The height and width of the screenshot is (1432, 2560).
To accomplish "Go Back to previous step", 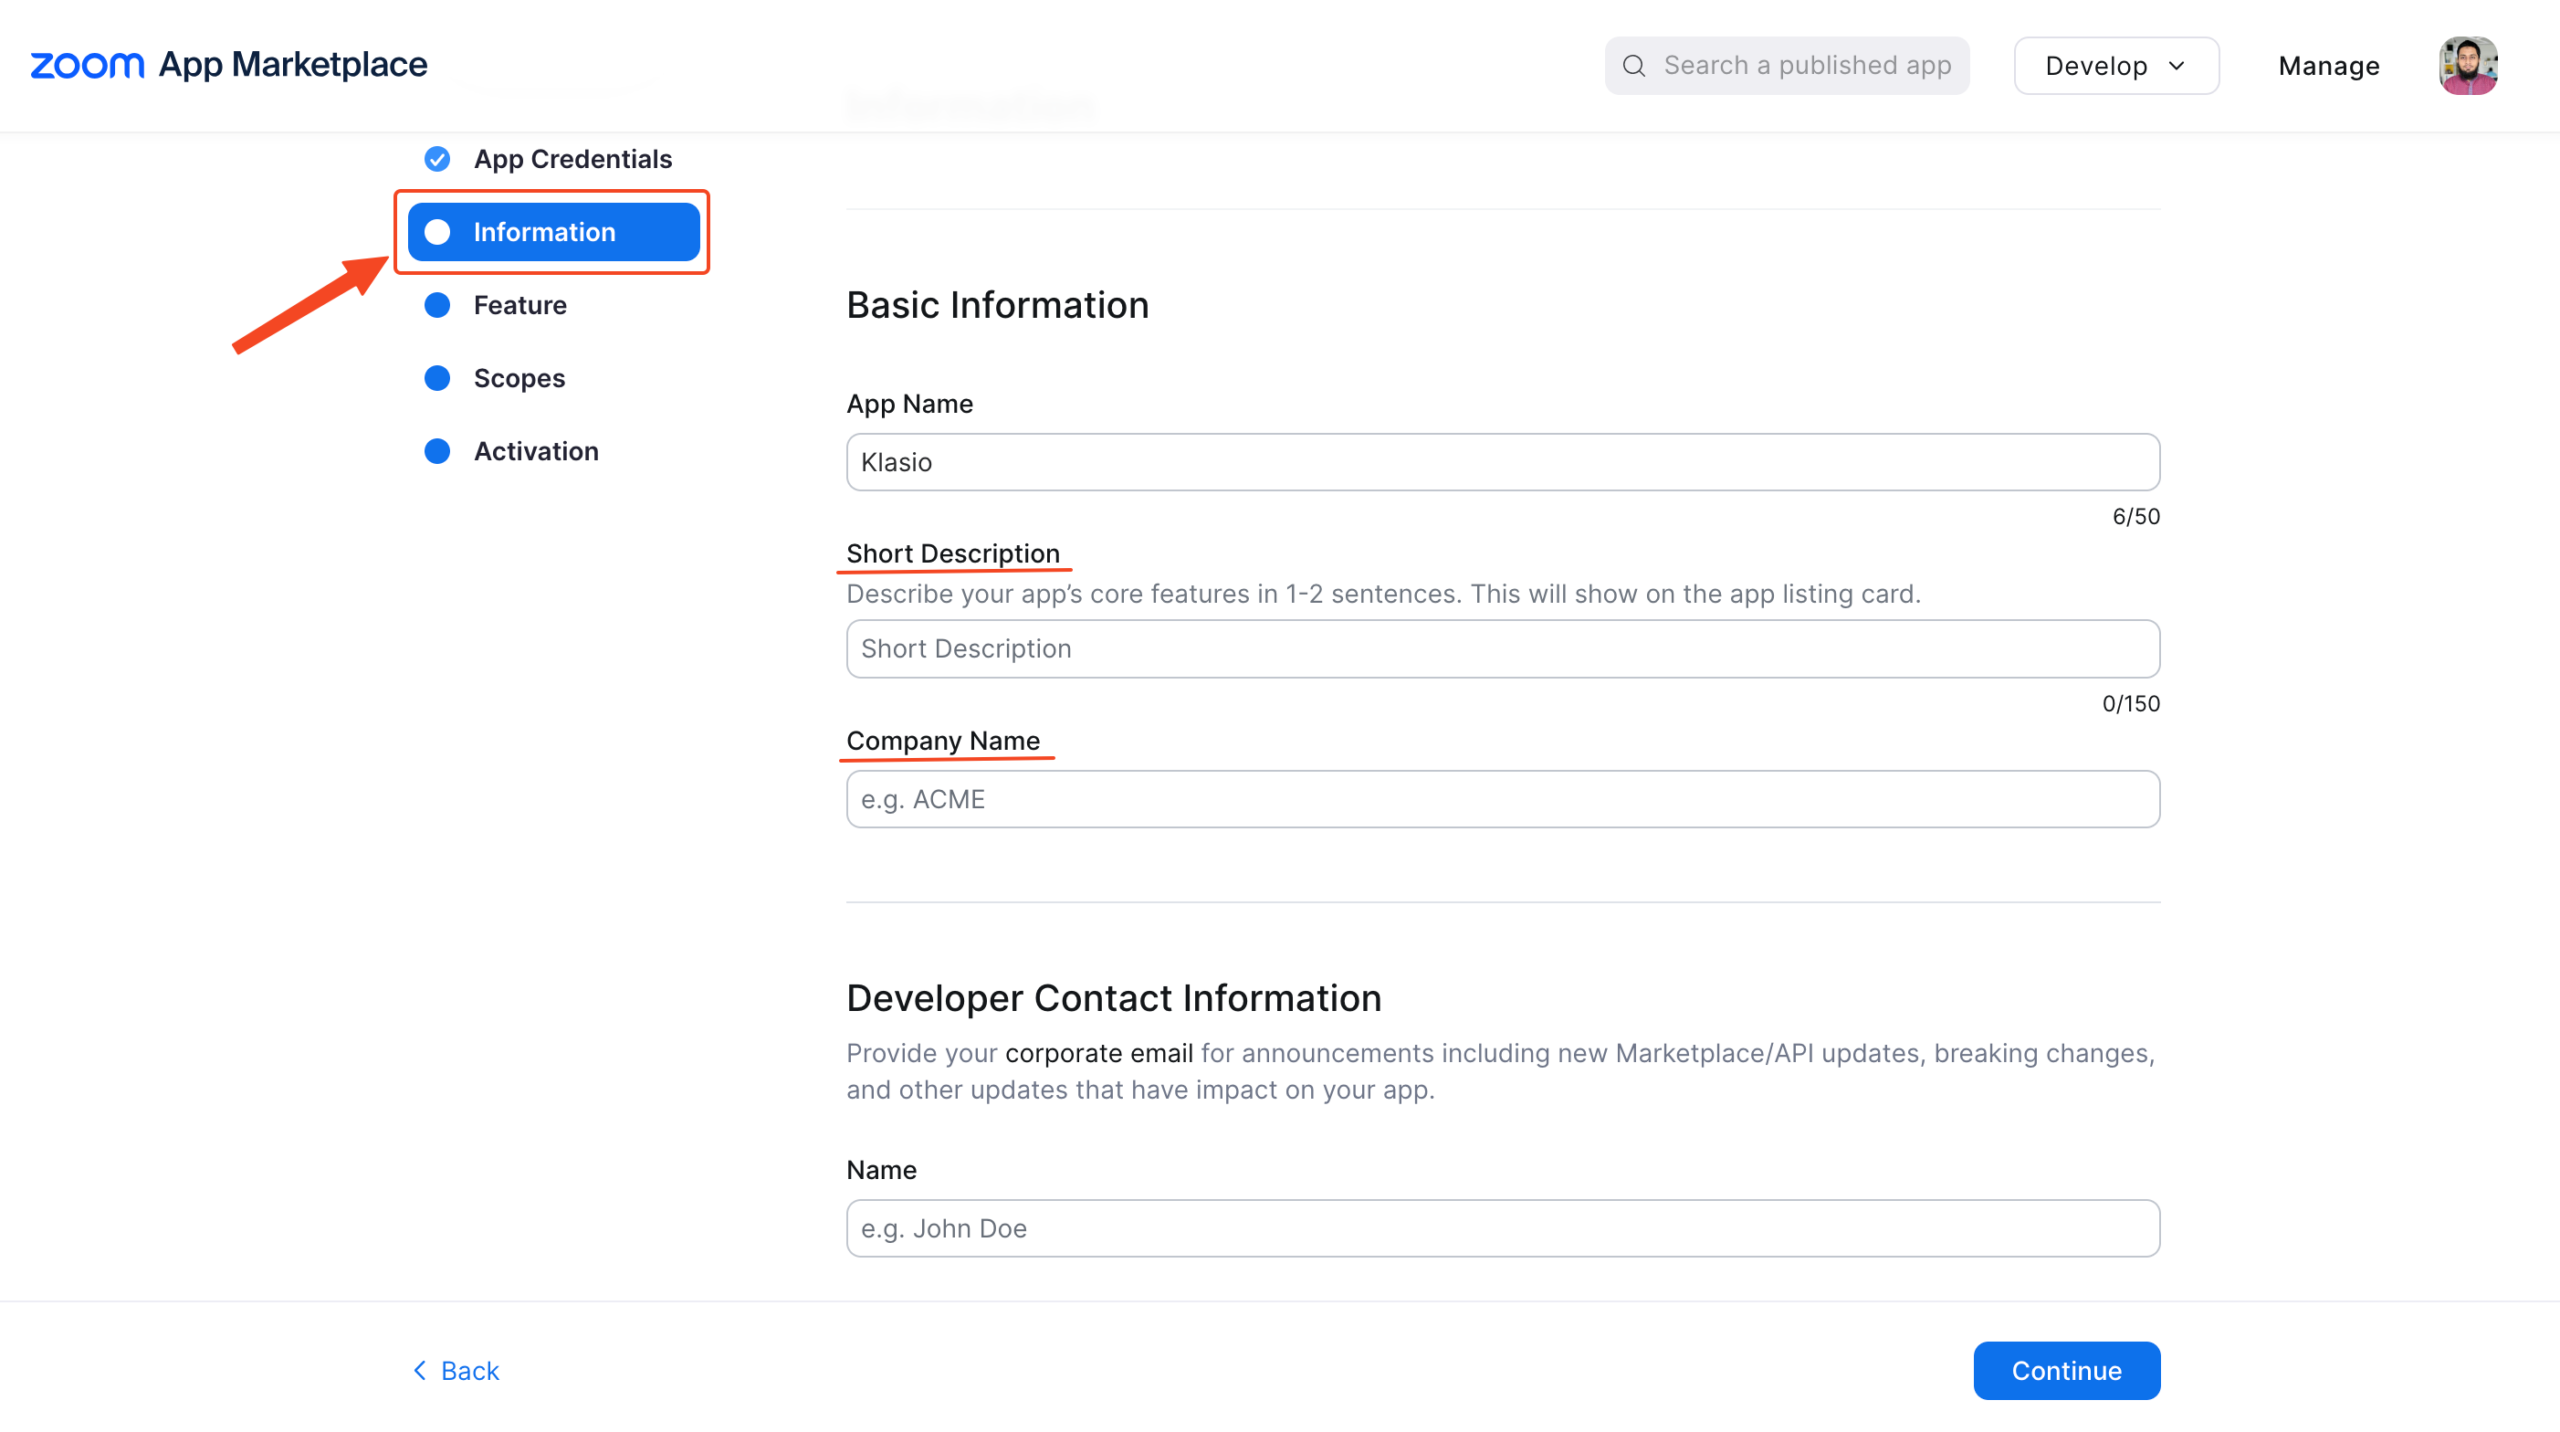I will 456,1370.
